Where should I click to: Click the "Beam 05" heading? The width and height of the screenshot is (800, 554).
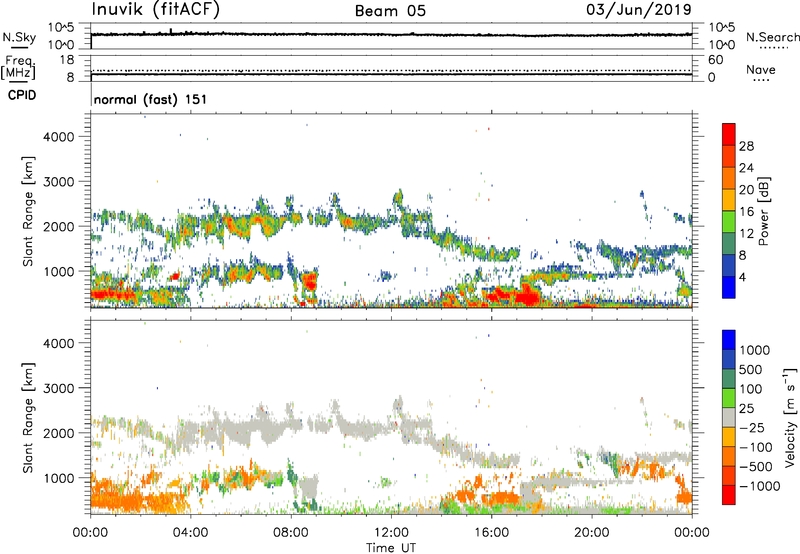tap(390, 11)
